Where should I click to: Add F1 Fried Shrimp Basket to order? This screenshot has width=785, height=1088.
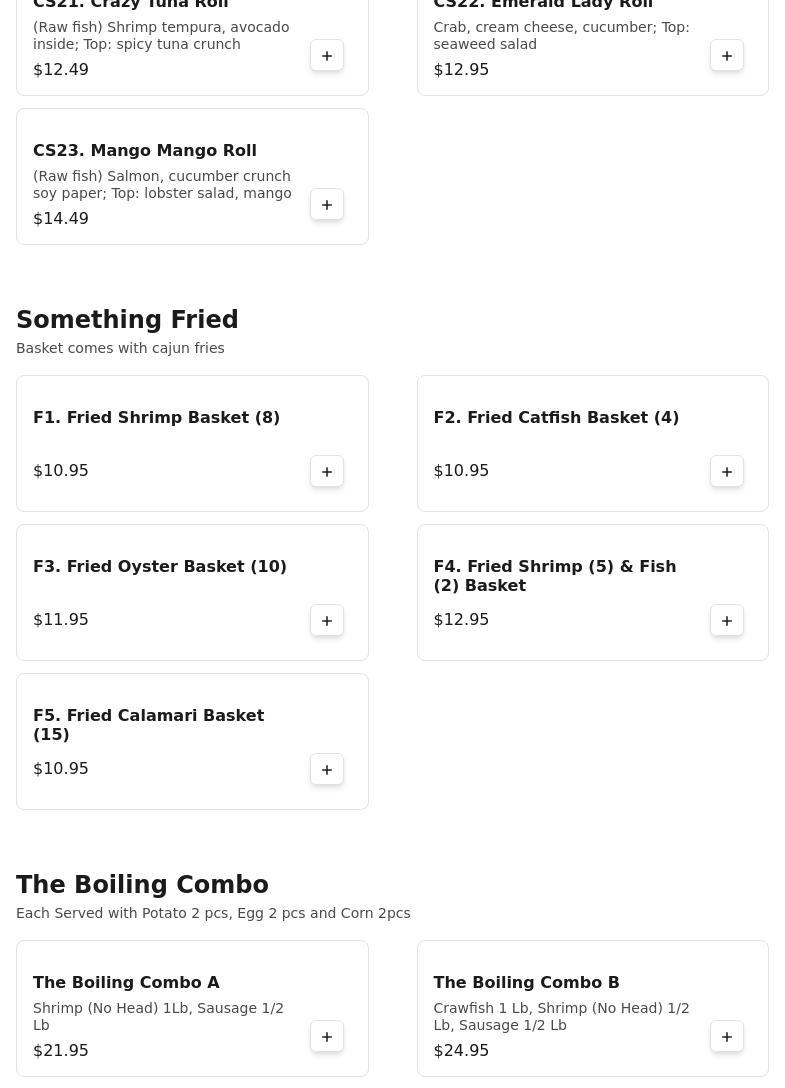tap(327, 472)
